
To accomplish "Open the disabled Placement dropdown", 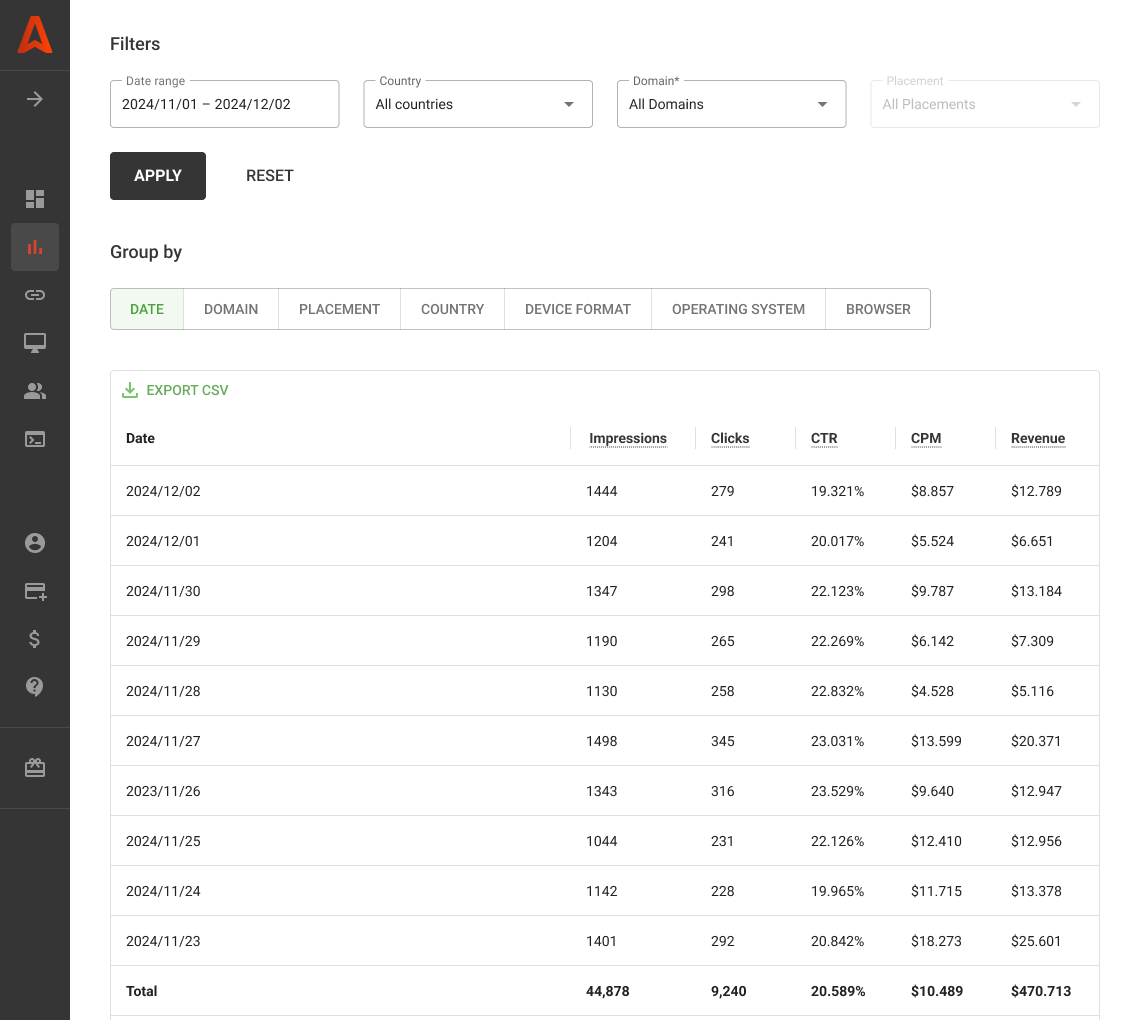I will pyautogui.click(x=984, y=104).
